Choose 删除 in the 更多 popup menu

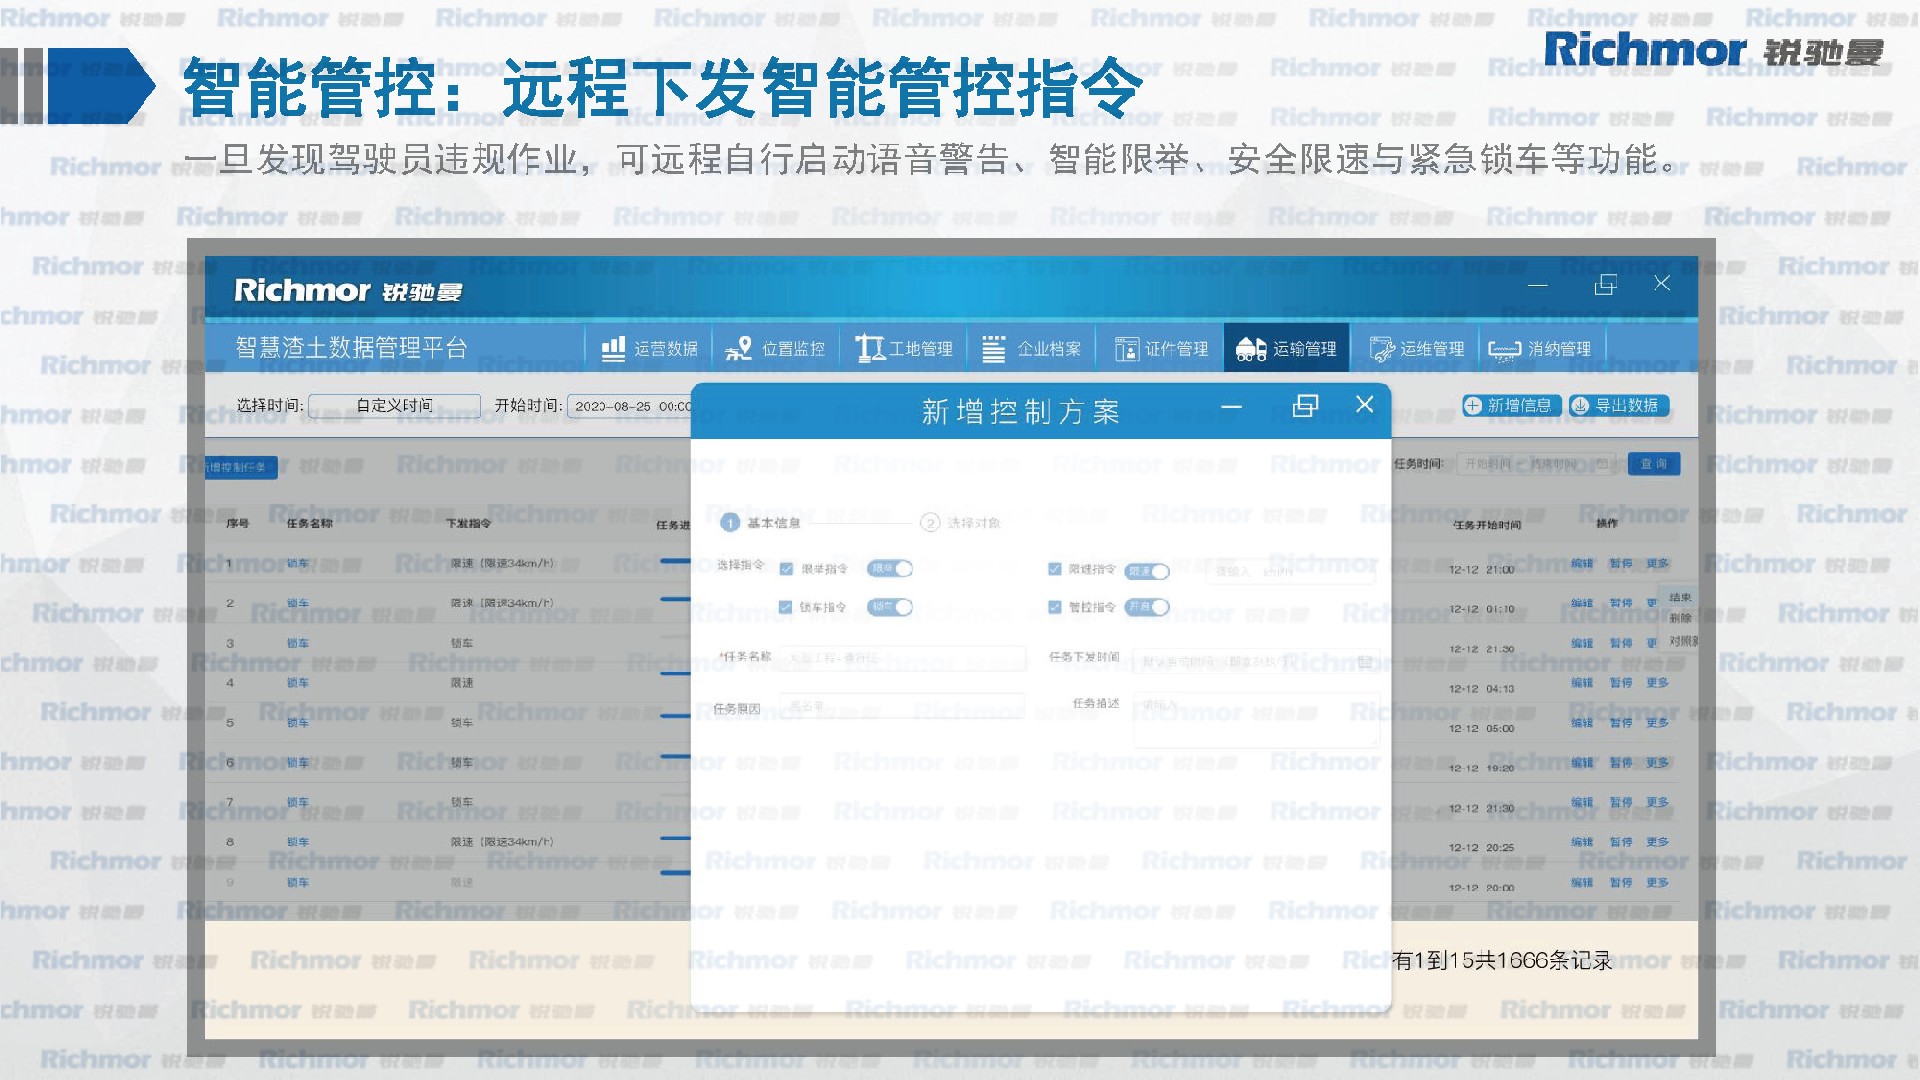(x=1681, y=618)
